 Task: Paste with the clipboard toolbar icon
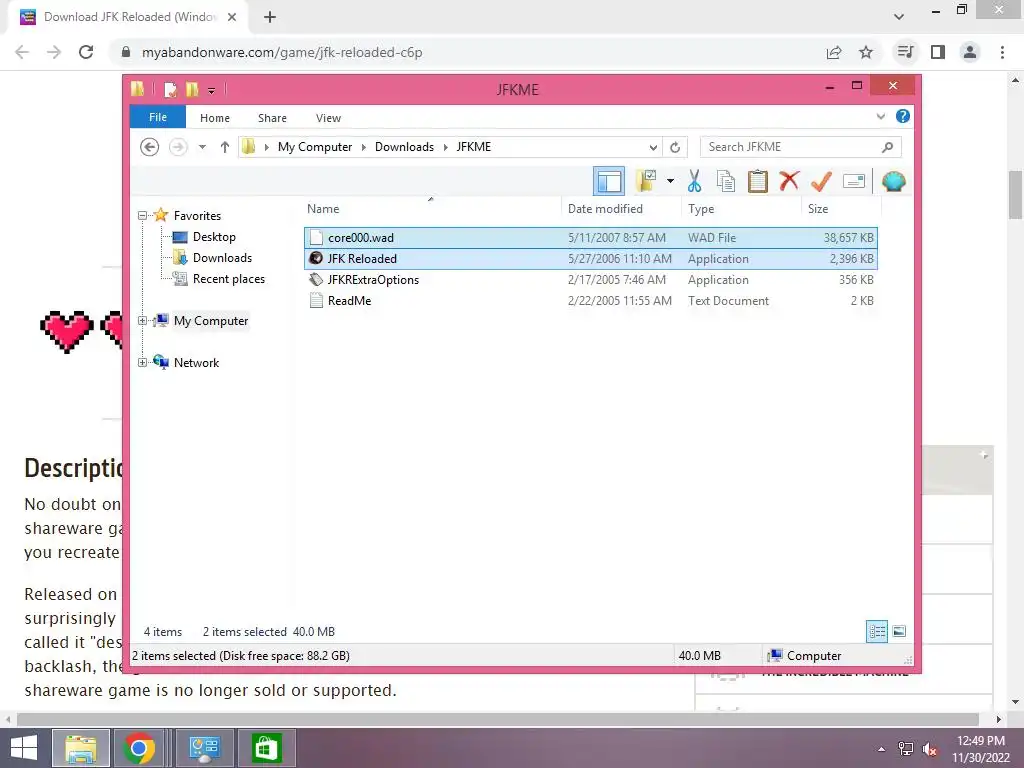758,181
